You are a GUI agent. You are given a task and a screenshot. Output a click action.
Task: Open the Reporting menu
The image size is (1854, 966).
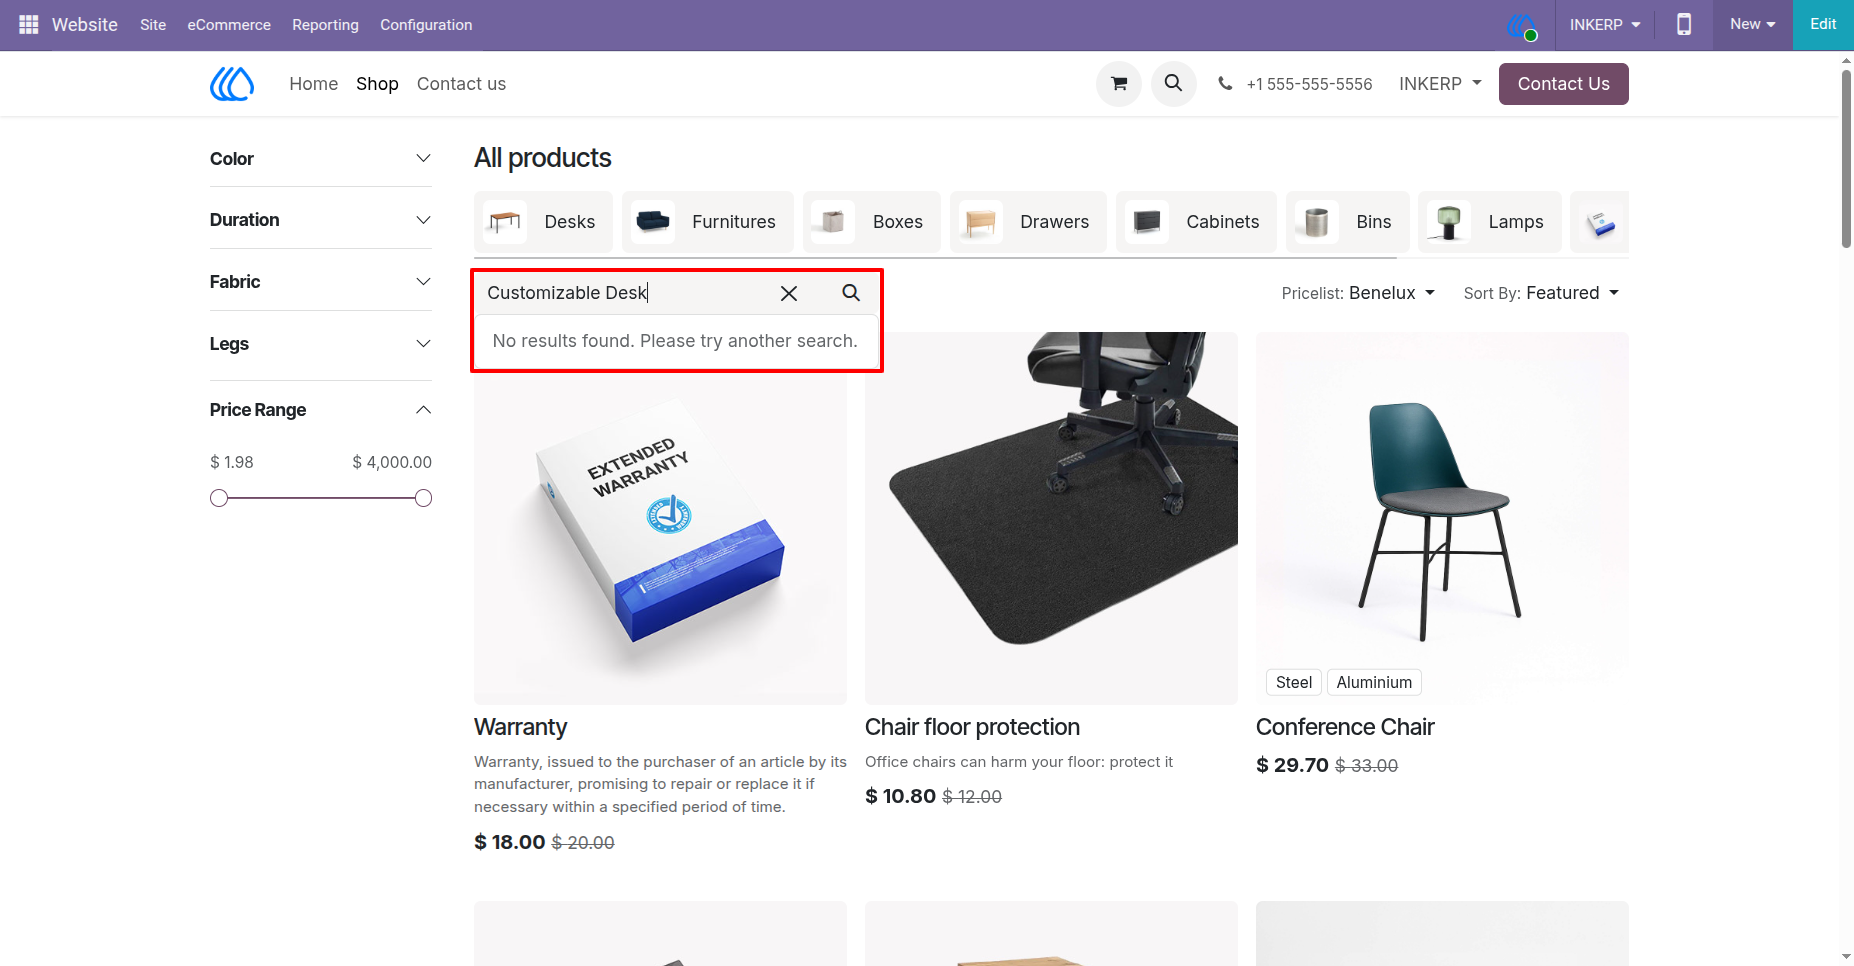[x=325, y=25]
